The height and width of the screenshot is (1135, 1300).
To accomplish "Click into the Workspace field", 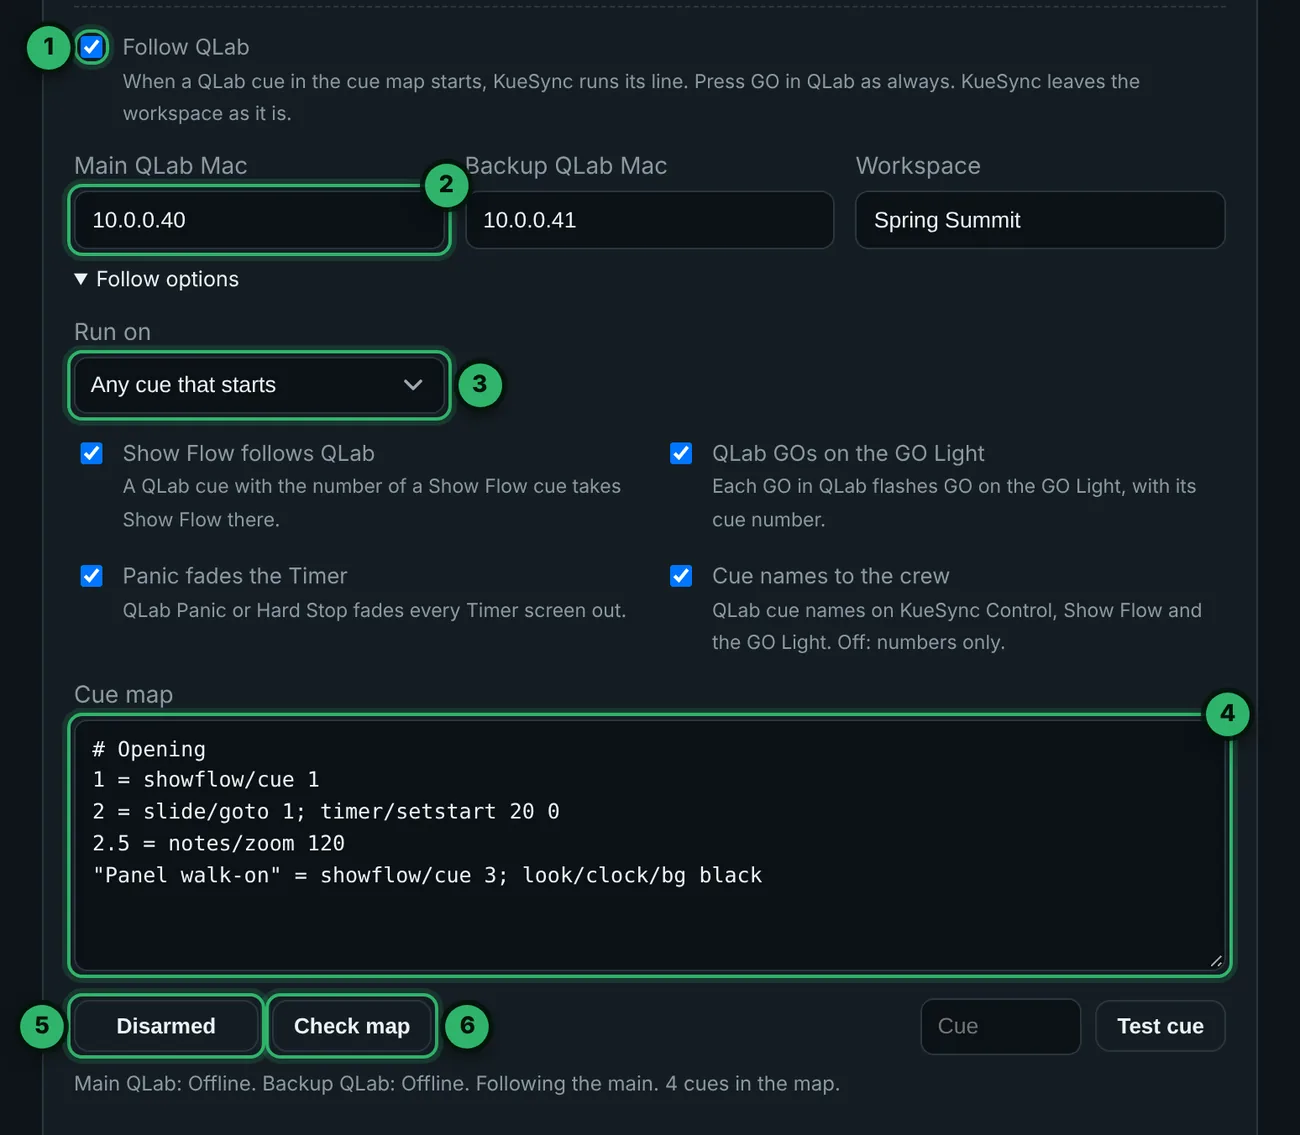I will point(1040,220).
